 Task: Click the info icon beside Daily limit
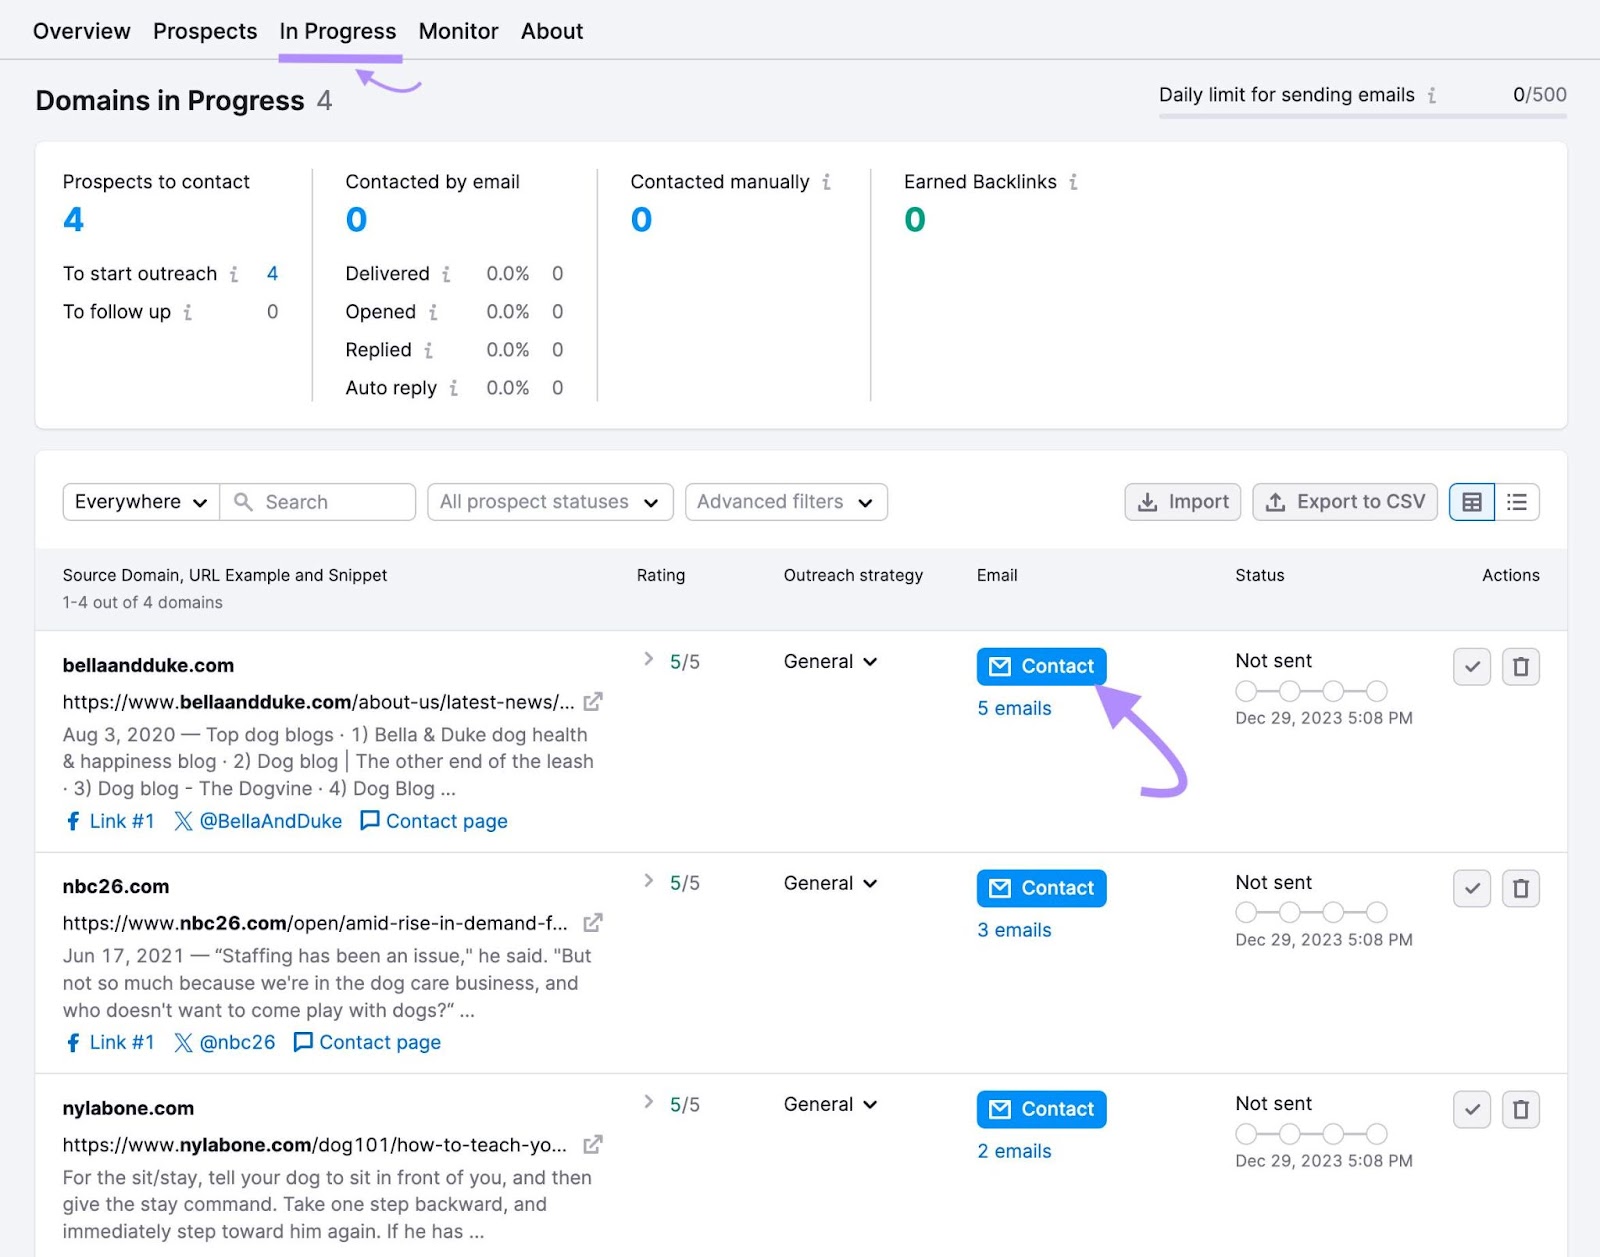click(x=1432, y=95)
